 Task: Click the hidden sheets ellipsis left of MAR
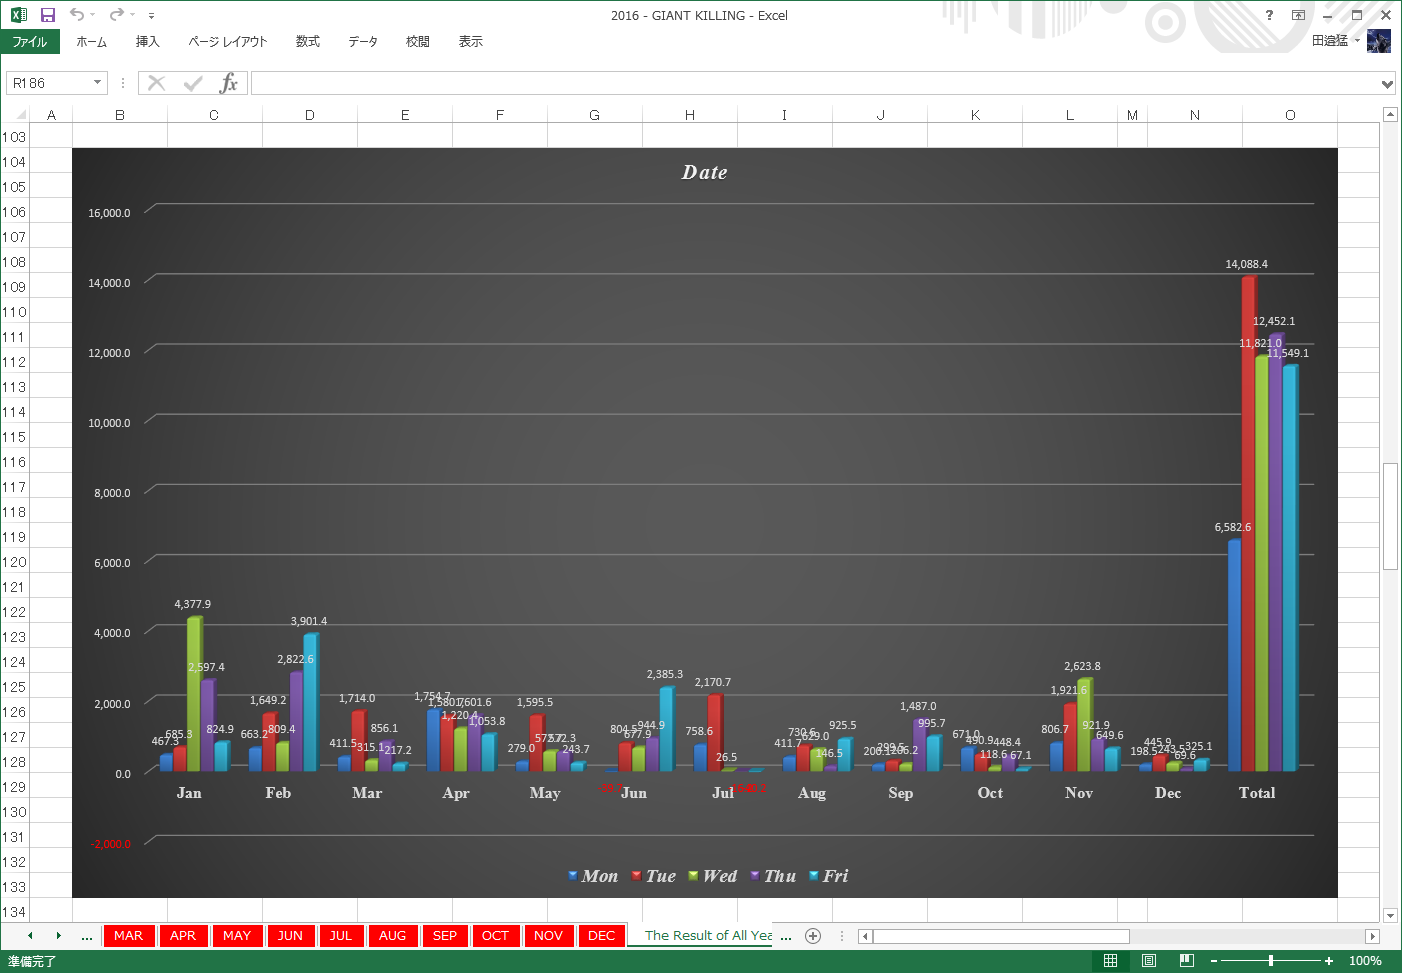pyautogui.click(x=87, y=936)
